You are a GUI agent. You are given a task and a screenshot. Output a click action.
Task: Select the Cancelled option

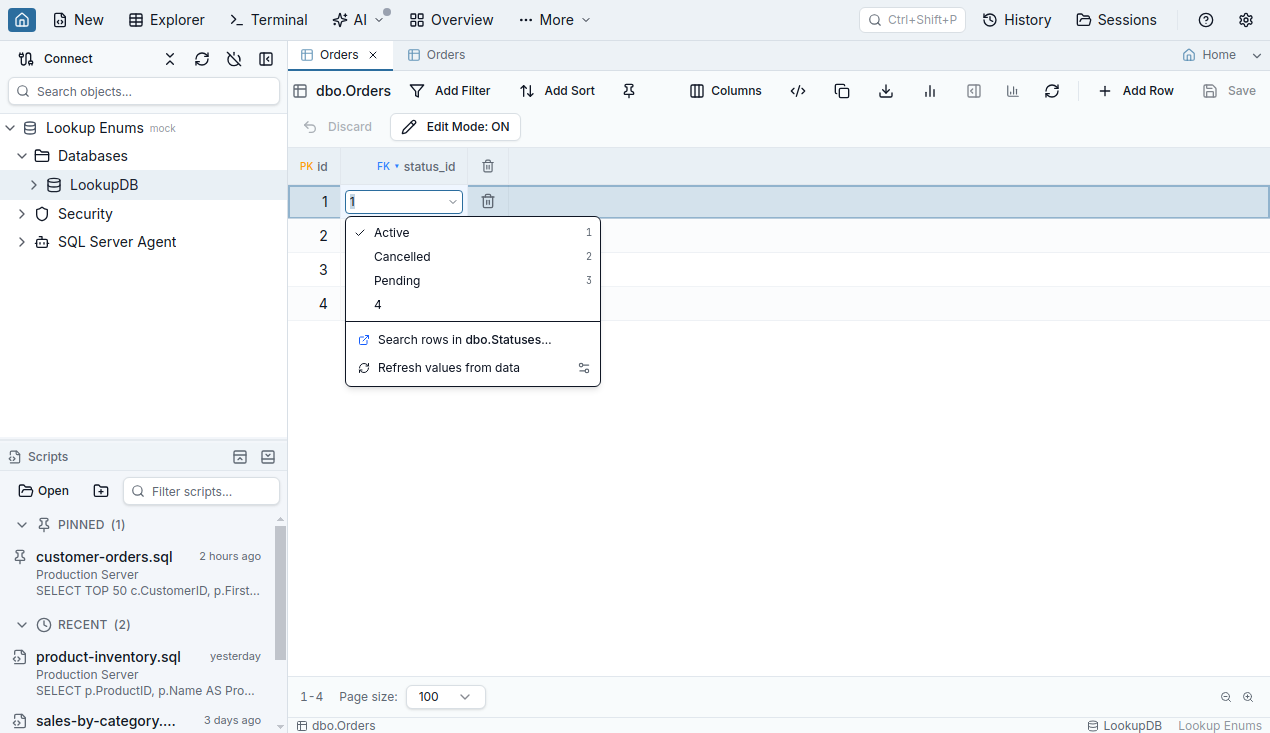(473, 257)
